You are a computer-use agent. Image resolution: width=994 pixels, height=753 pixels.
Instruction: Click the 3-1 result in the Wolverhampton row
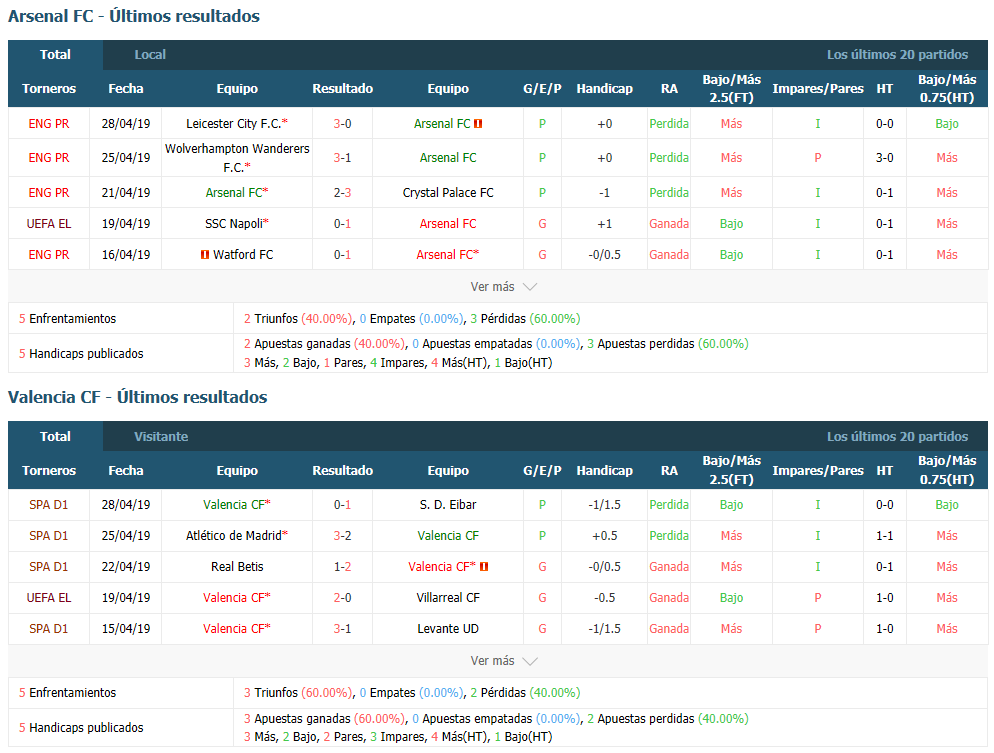342,158
